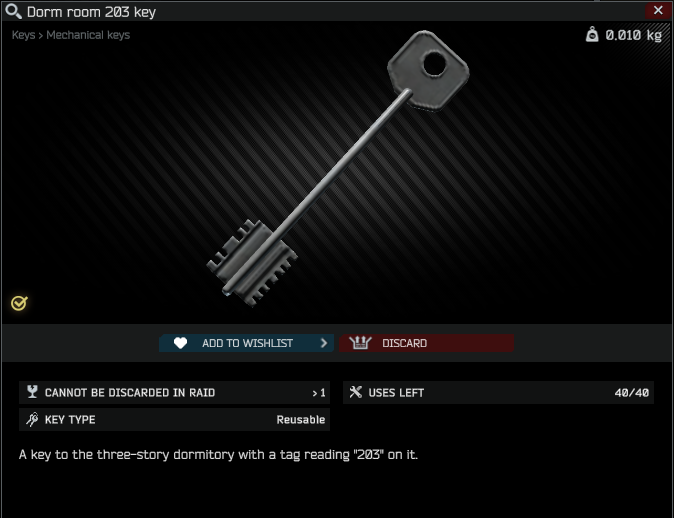Click the crown discard icon

click(x=360, y=343)
